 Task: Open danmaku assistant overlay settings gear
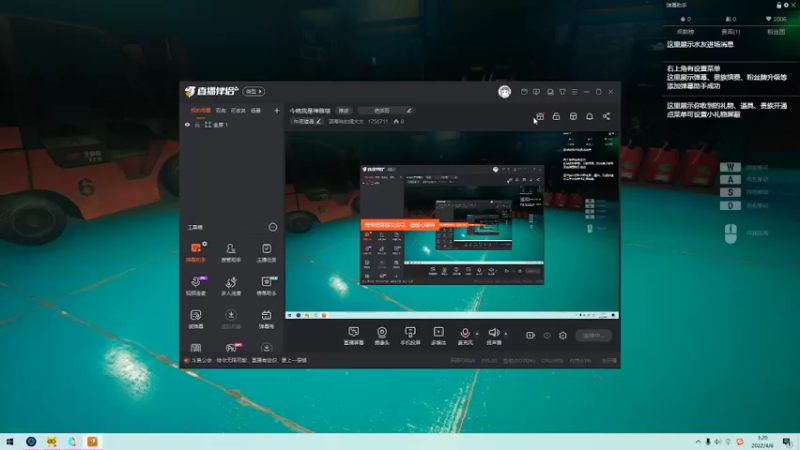(786, 5)
